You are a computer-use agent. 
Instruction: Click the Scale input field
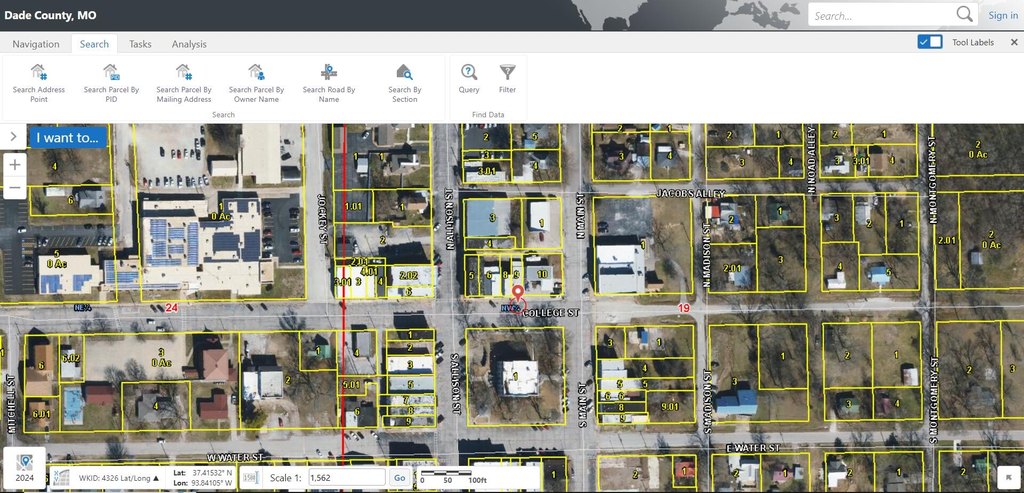(x=345, y=478)
